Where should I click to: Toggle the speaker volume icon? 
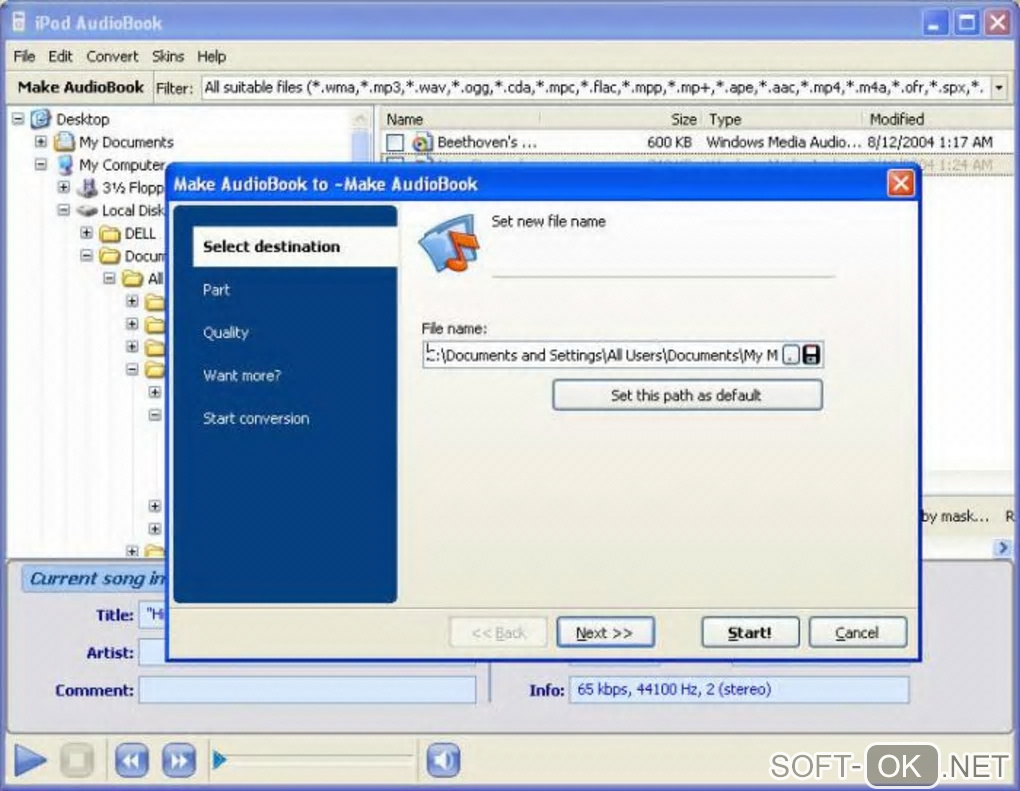pyautogui.click(x=443, y=760)
